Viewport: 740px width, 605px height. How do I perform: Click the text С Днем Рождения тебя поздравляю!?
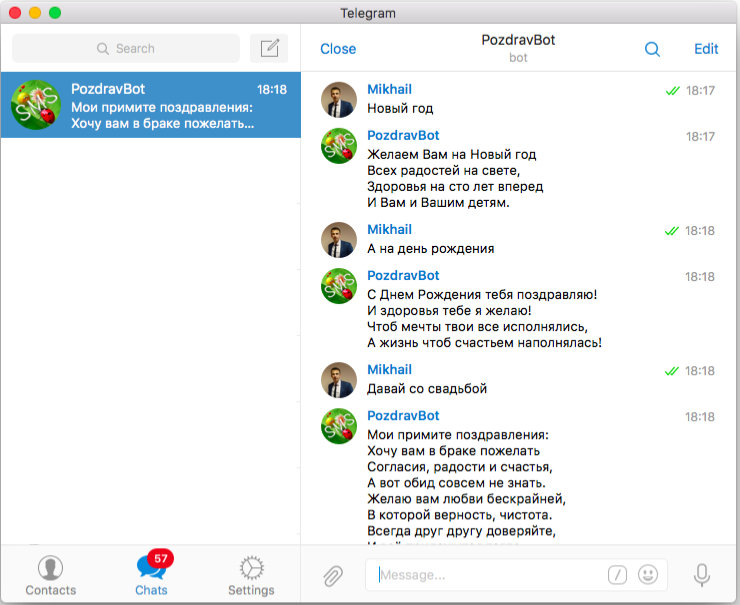coord(482,294)
